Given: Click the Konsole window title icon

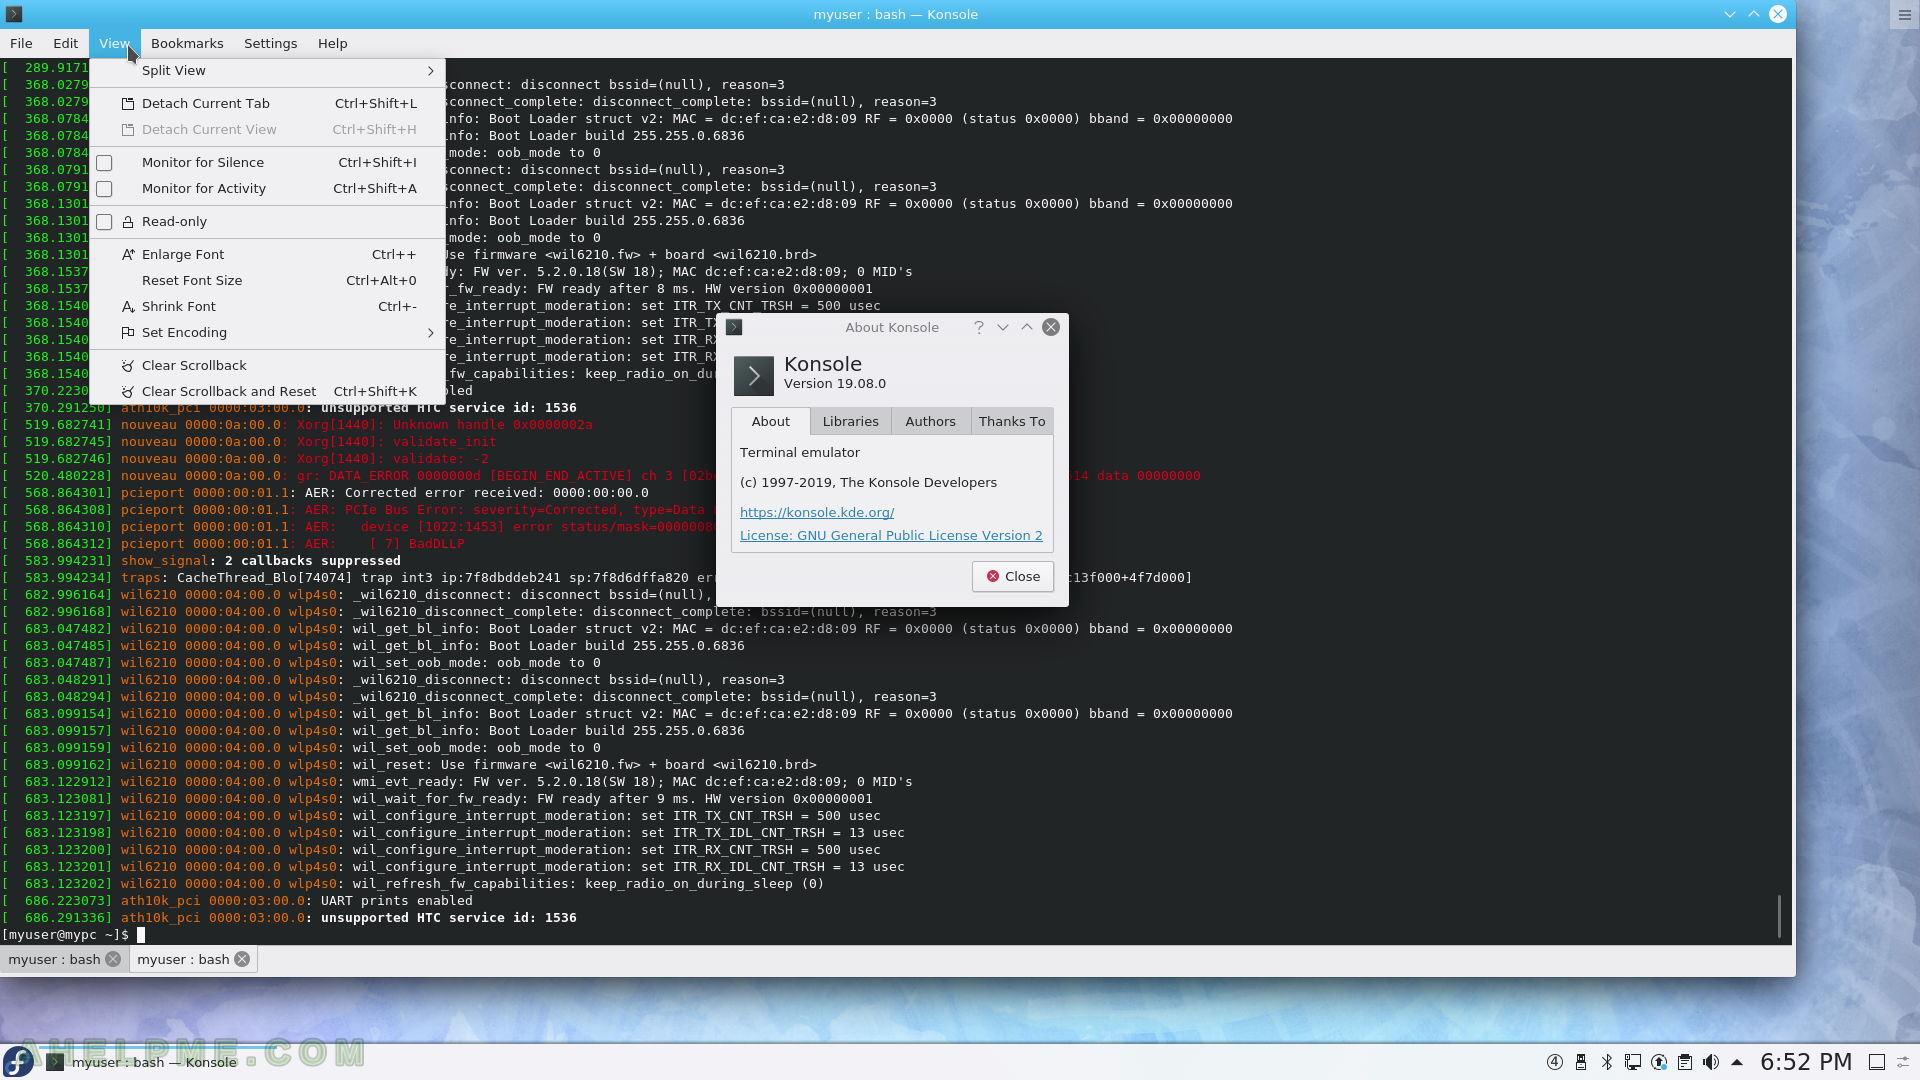Looking at the screenshot, I should point(14,14).
